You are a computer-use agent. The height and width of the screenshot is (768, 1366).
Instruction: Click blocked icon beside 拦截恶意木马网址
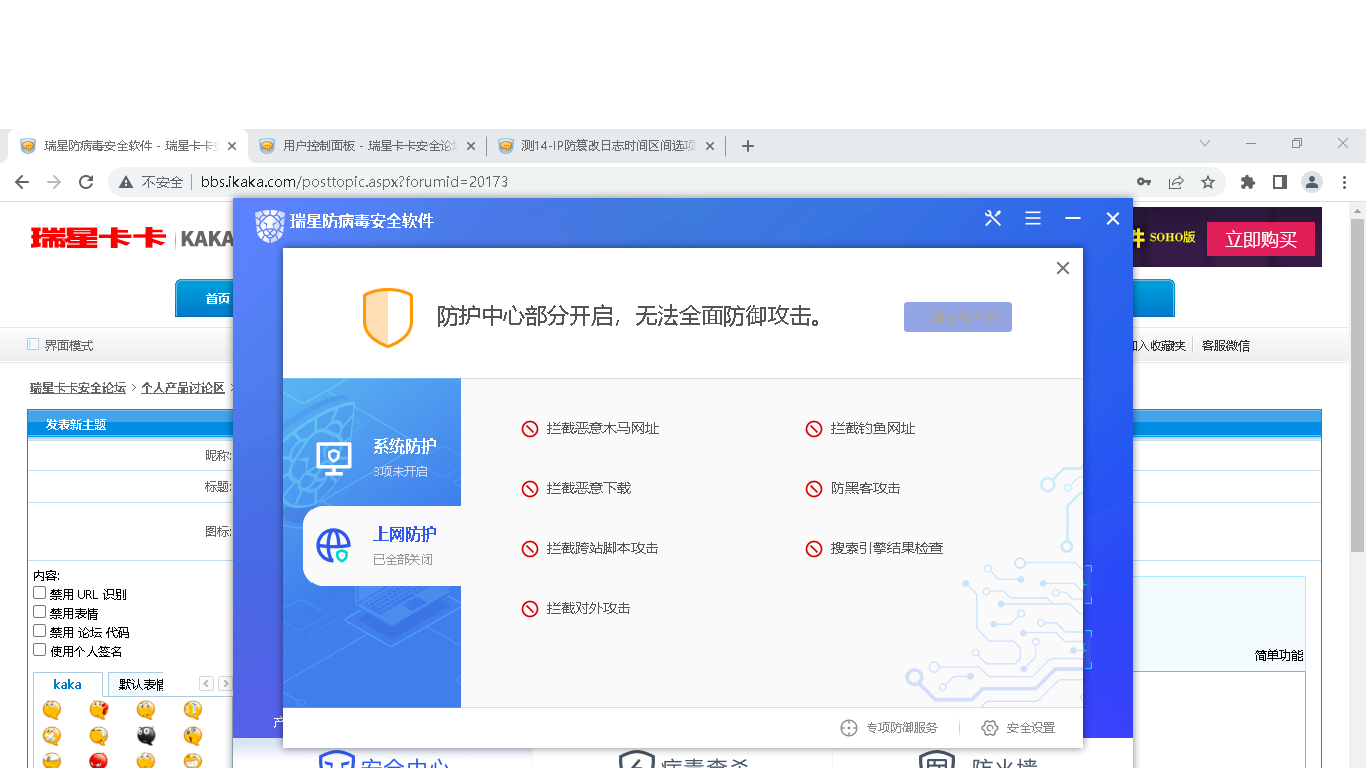tap(530, 429)
